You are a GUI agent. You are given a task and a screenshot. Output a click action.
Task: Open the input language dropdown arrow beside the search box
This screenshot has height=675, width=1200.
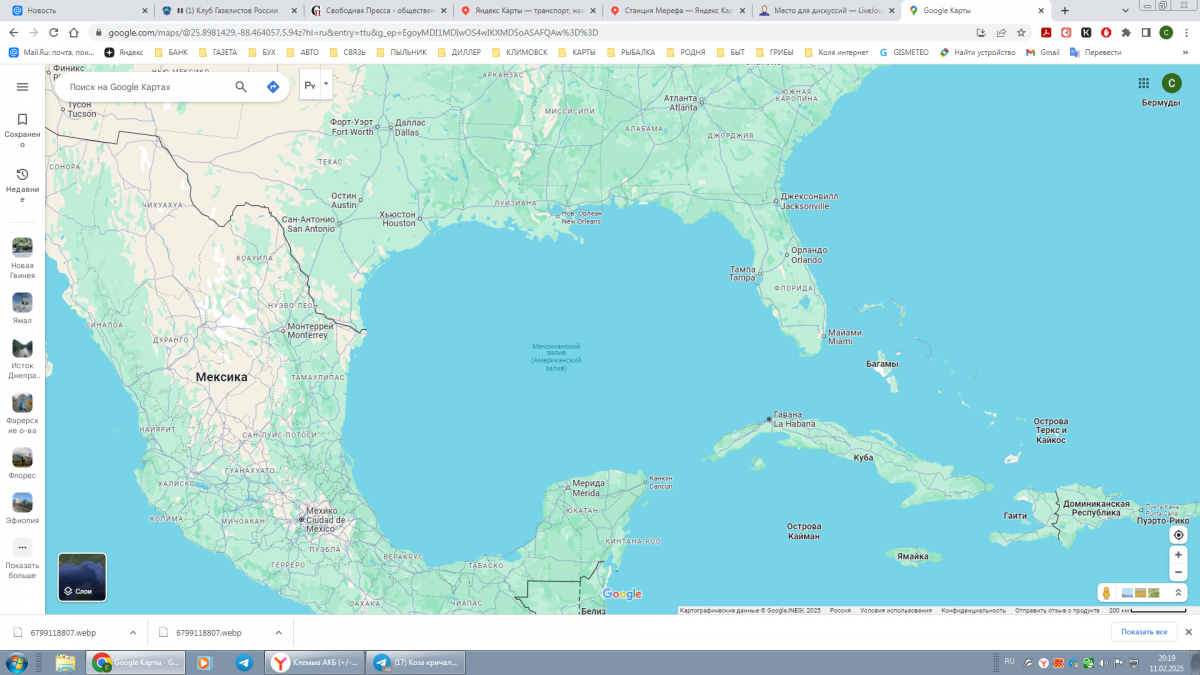click(326, 86)
